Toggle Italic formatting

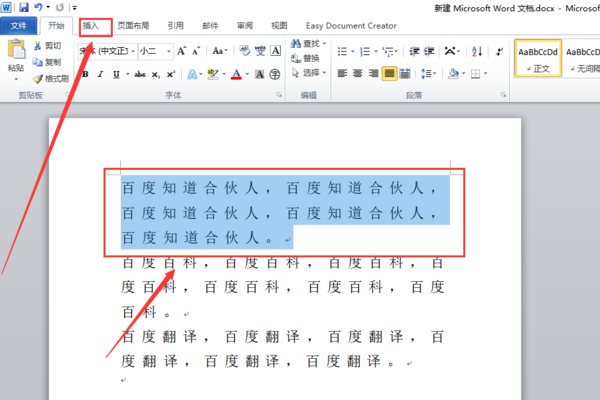[x=100, y=74]
